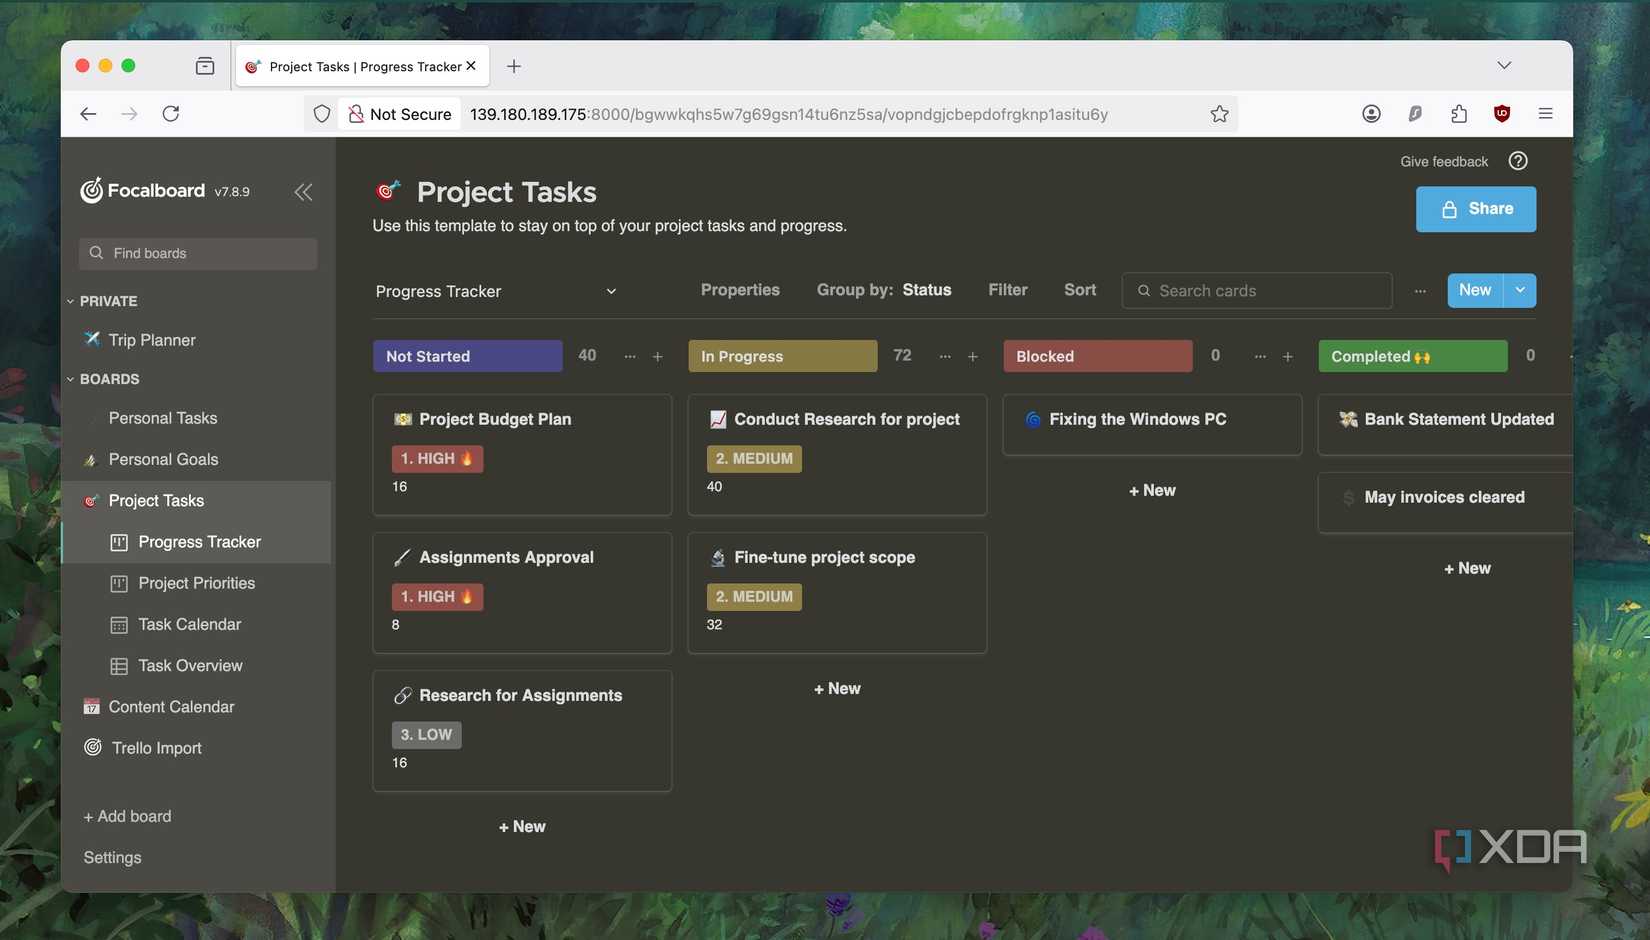
Task: Select the Project Tasks target icon
Action: click(91, 500)
